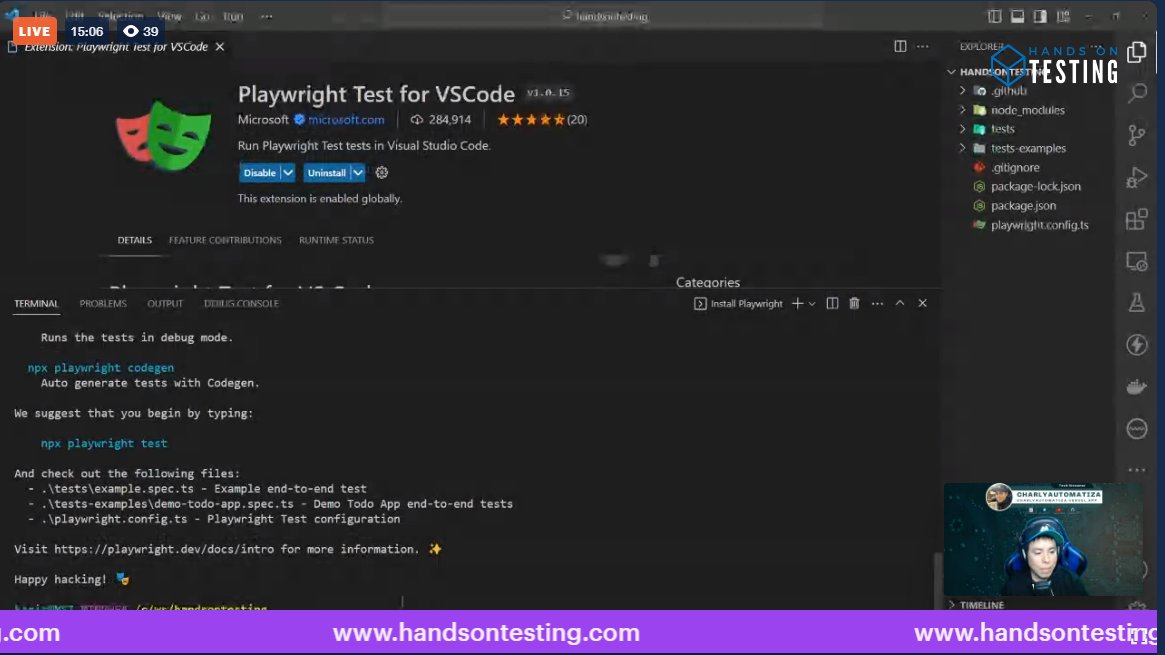Toggle secondary side bar layout icon
Screen dimensions: 1165x655
(x=1040, y=16)
